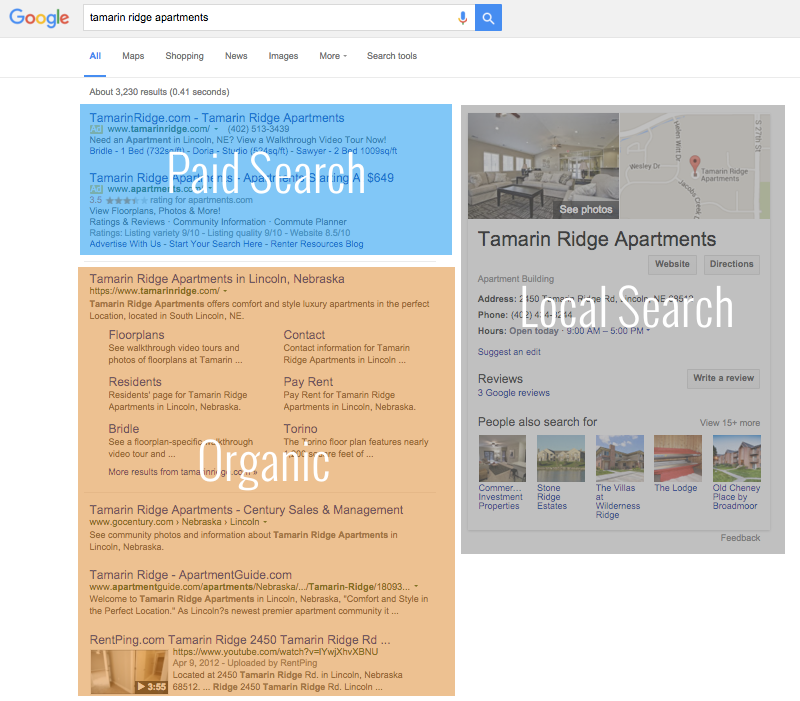Open the Residents sitelink
The image size is (800, 701).
tap(135, 382)
